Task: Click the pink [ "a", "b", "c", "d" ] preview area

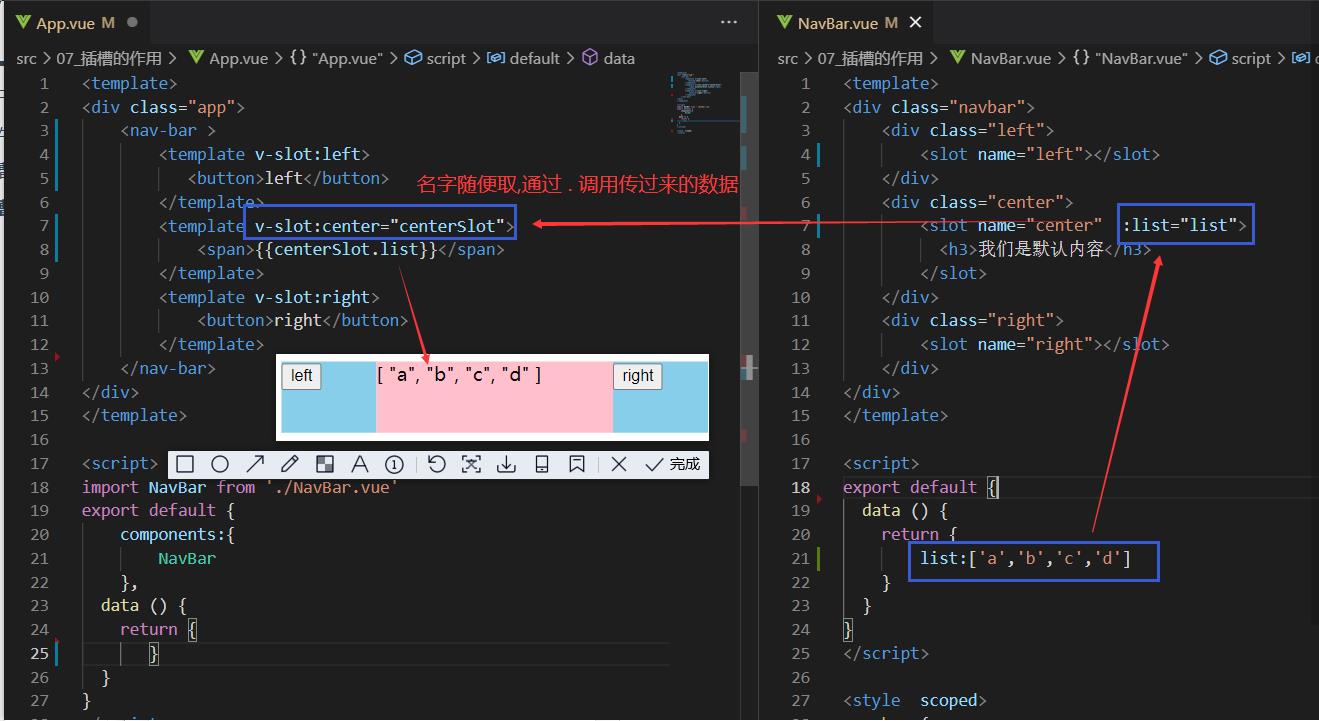Action: pyautogui.click(x=494, y=397)
